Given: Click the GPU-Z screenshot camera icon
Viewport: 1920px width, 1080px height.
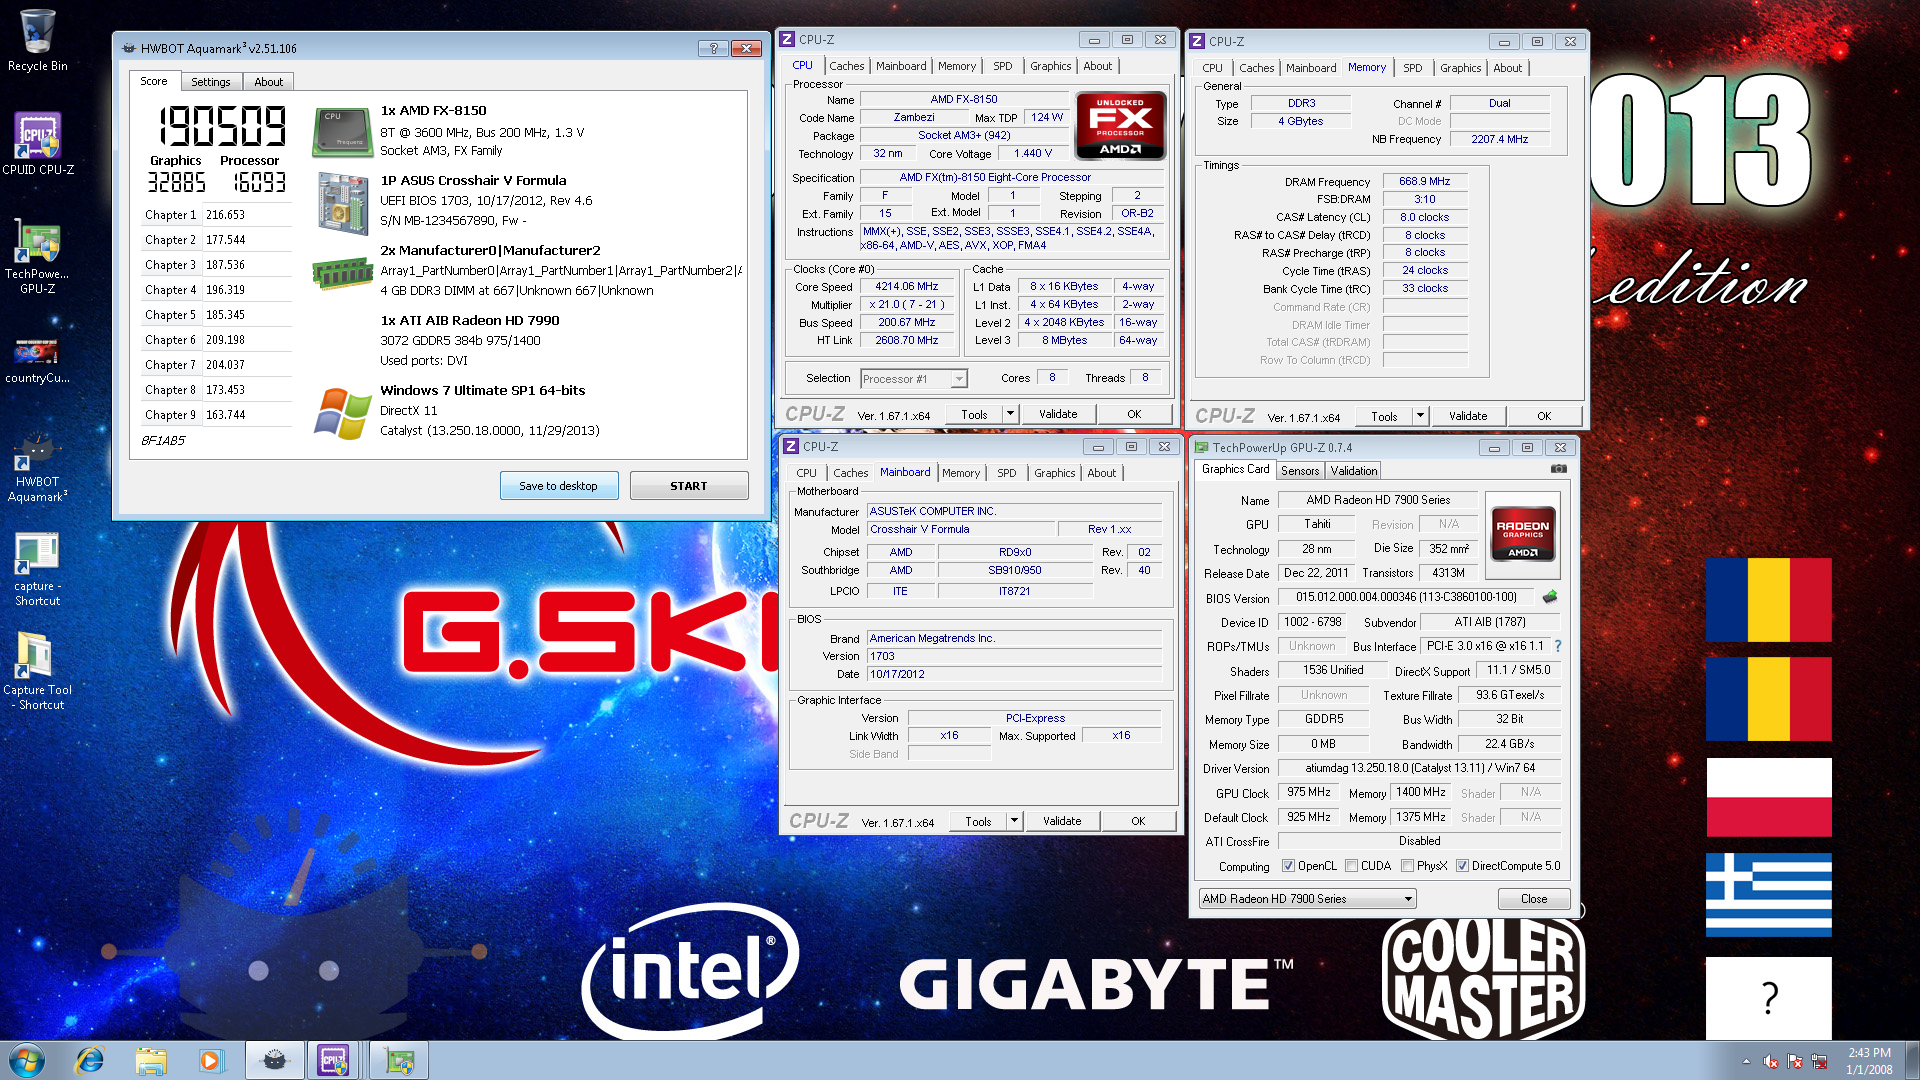Looking at the screenshot, I should 1558,468.
